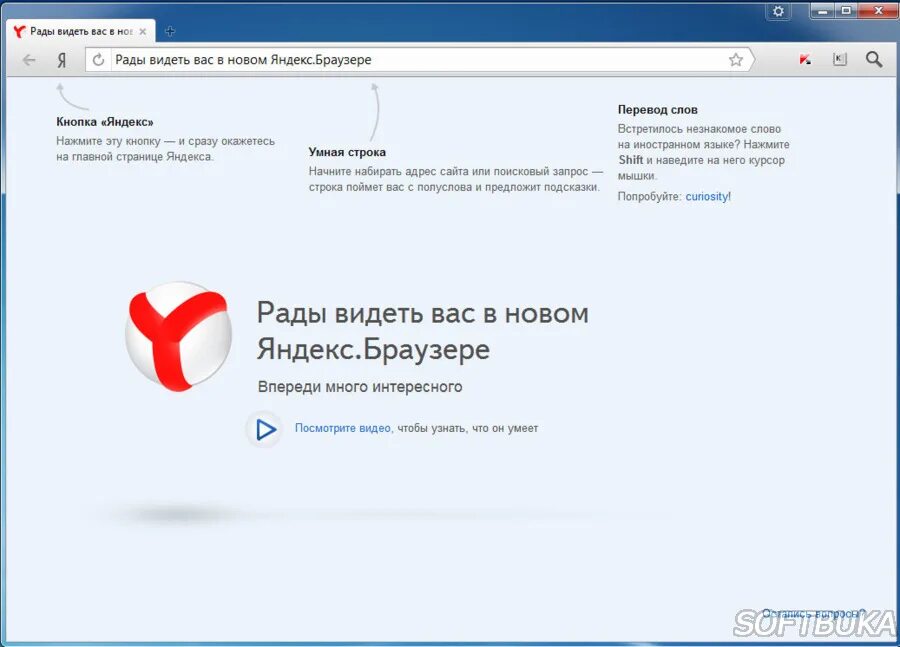Screen dimensions: 900x647
Task: Maximize the browser window
Action: click(x=846, y=10)
